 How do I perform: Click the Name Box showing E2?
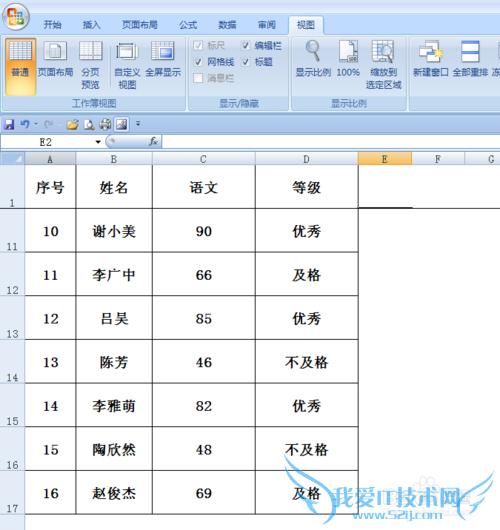pos(46,142)
